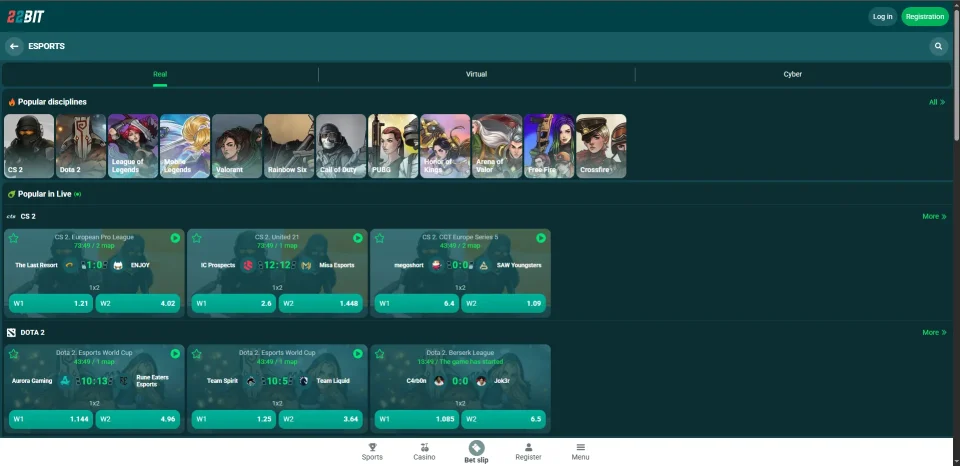Play stream for IC Prospects match
The height and width of the screenshot is (466, 960).
(358, 238)
